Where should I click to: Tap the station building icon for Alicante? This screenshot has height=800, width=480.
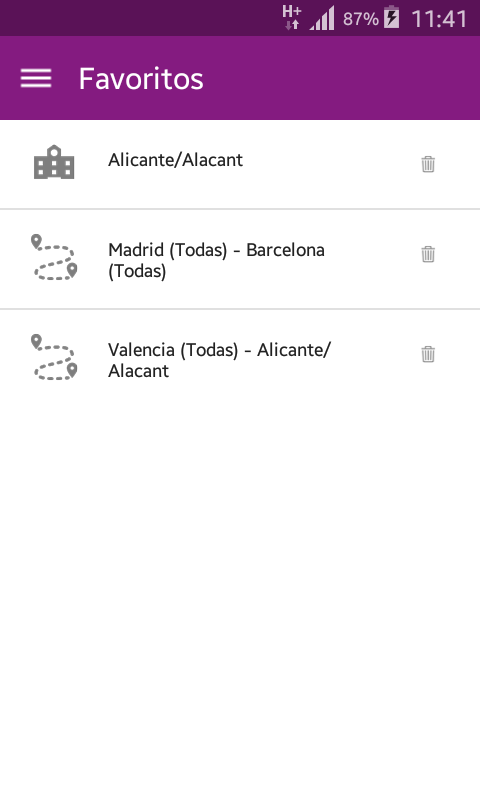pos(54,162)
